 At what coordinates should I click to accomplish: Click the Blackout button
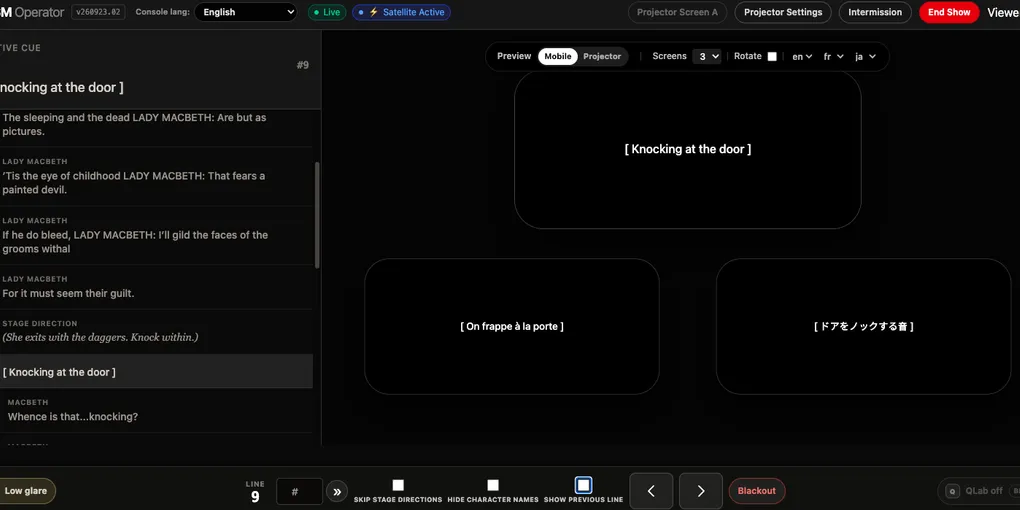pyautogui.click(x=757, y=491)
